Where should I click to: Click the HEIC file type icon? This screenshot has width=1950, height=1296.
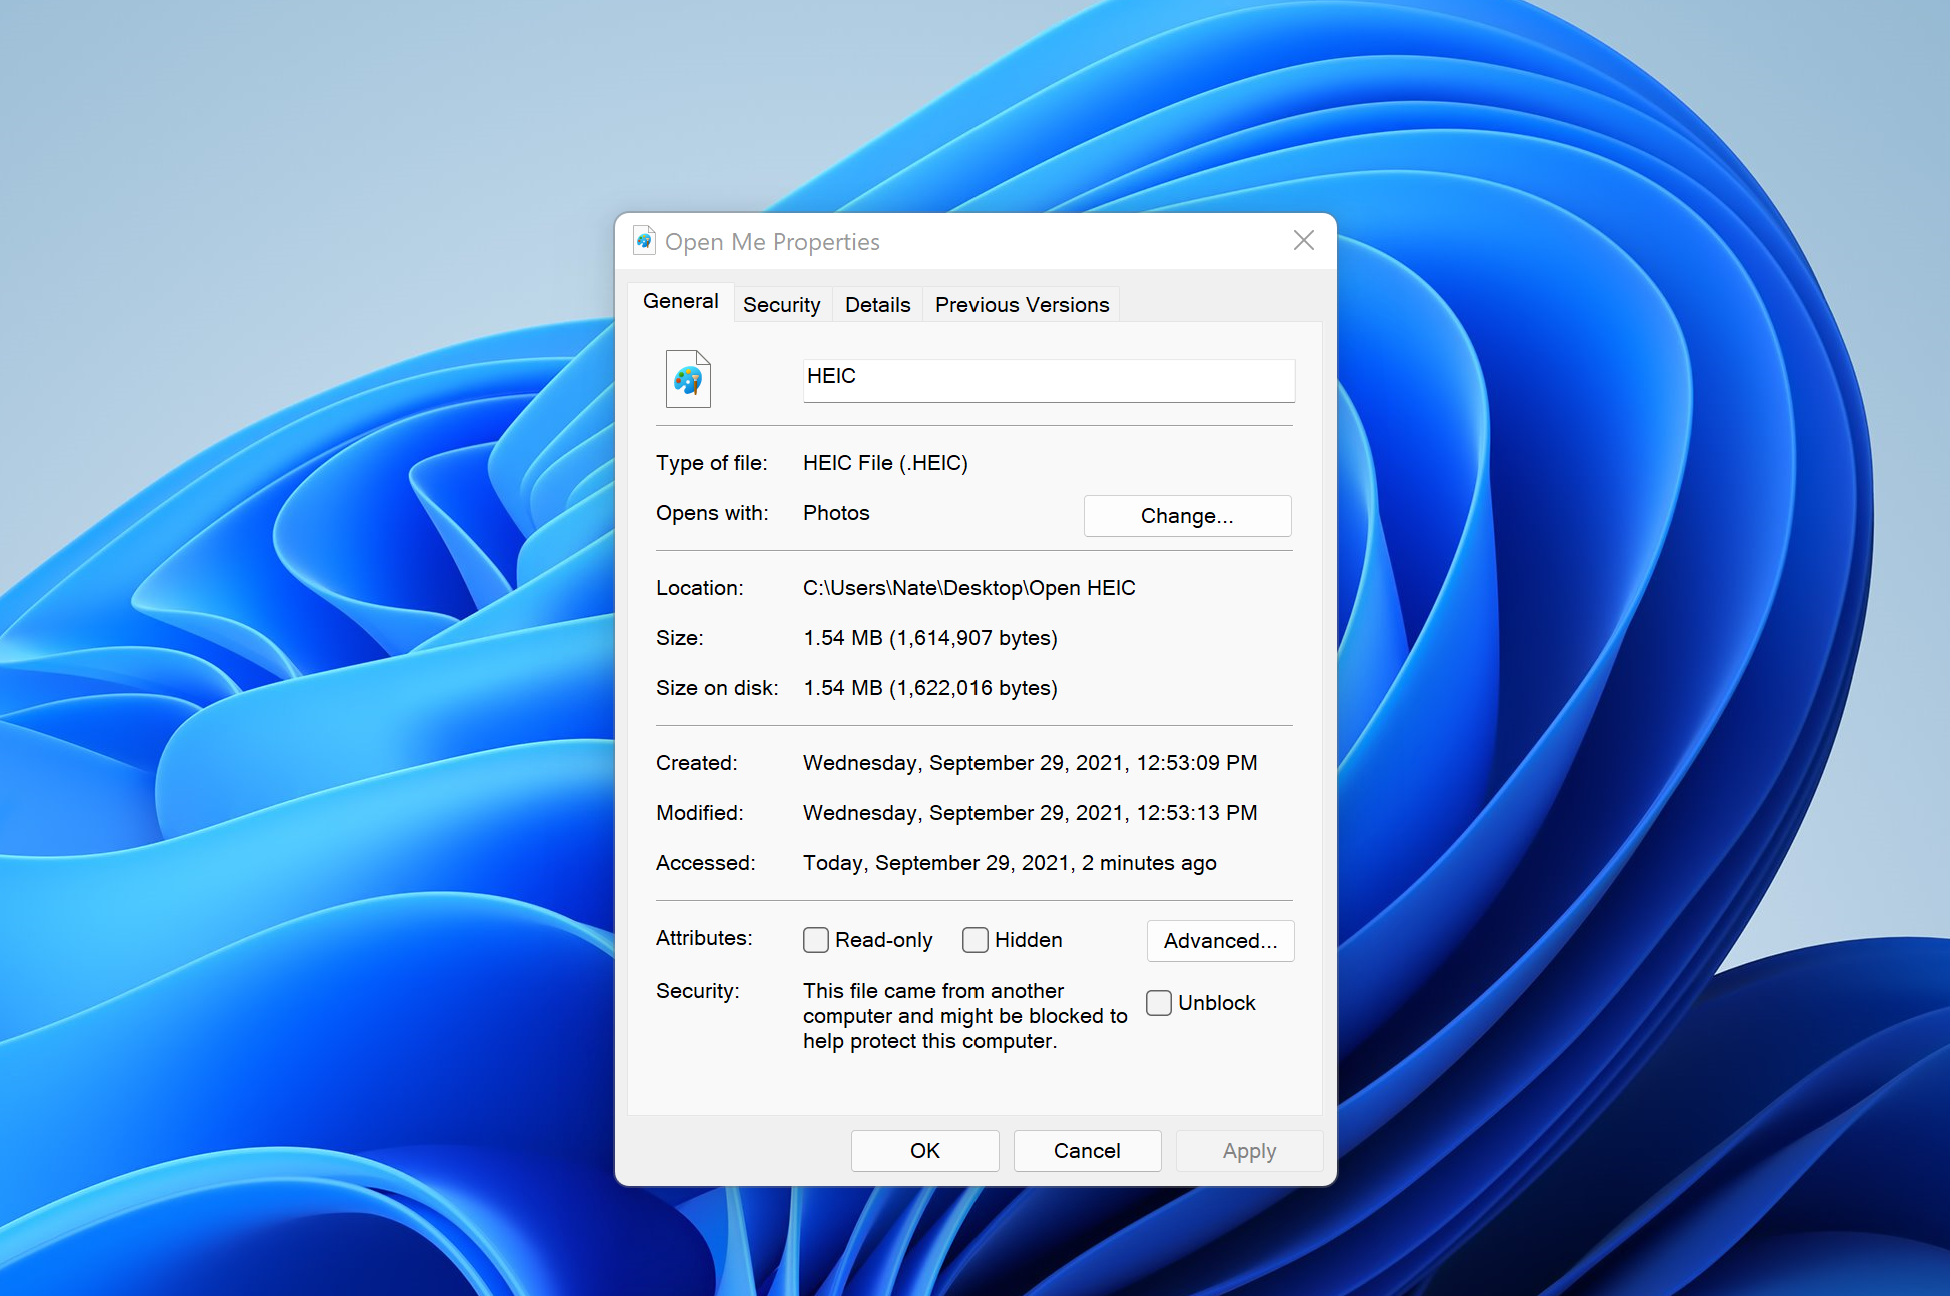point(689,379)
